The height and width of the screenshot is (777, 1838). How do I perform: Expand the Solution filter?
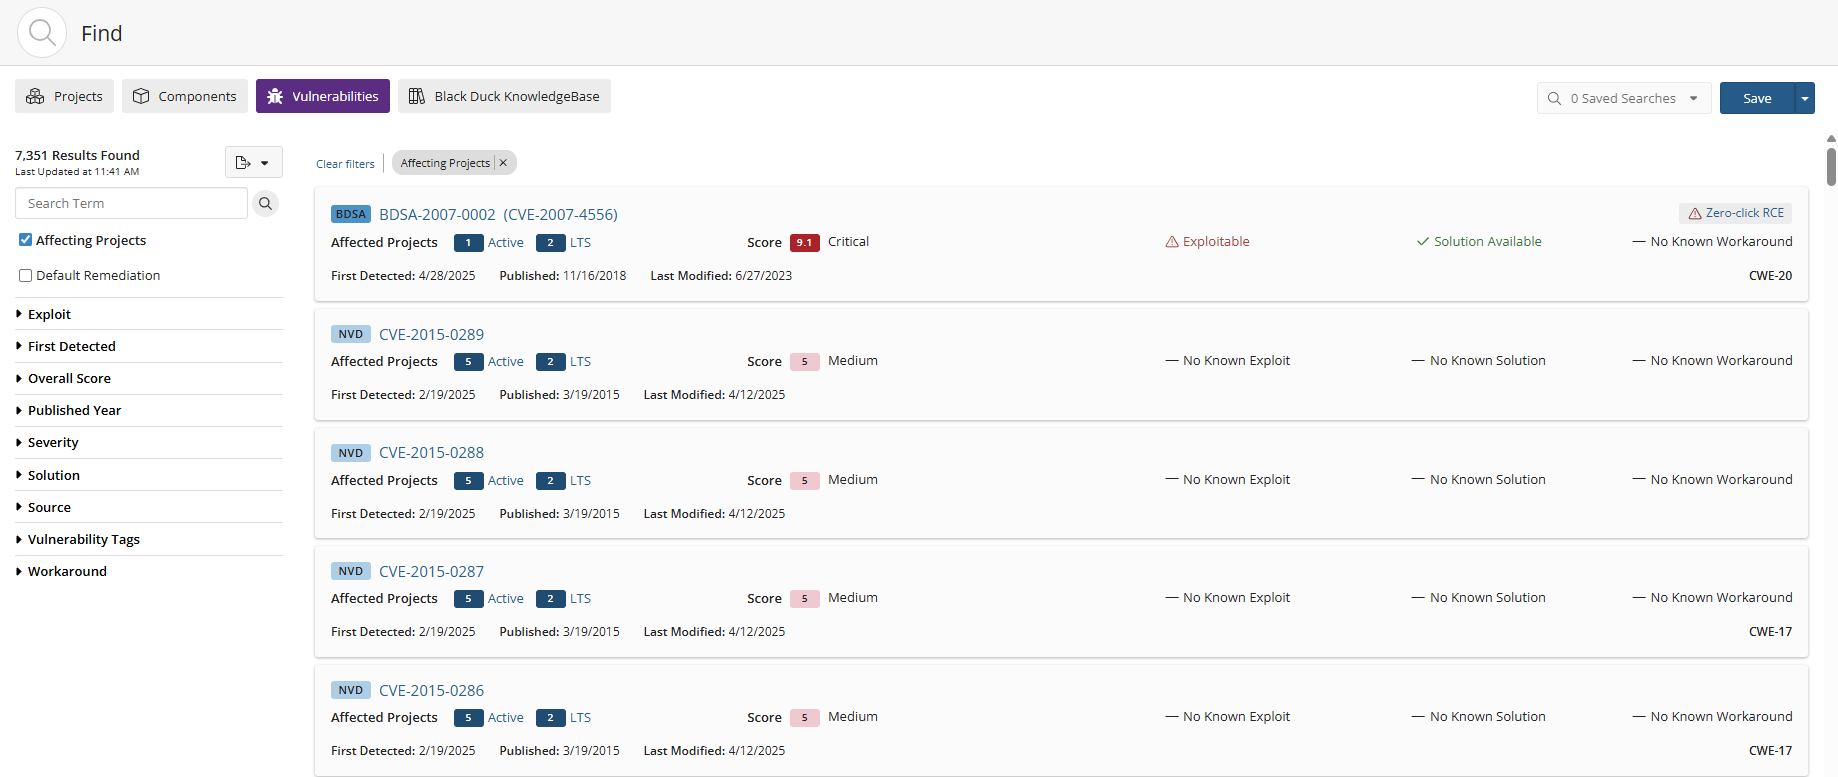click(x=149, y=475)
